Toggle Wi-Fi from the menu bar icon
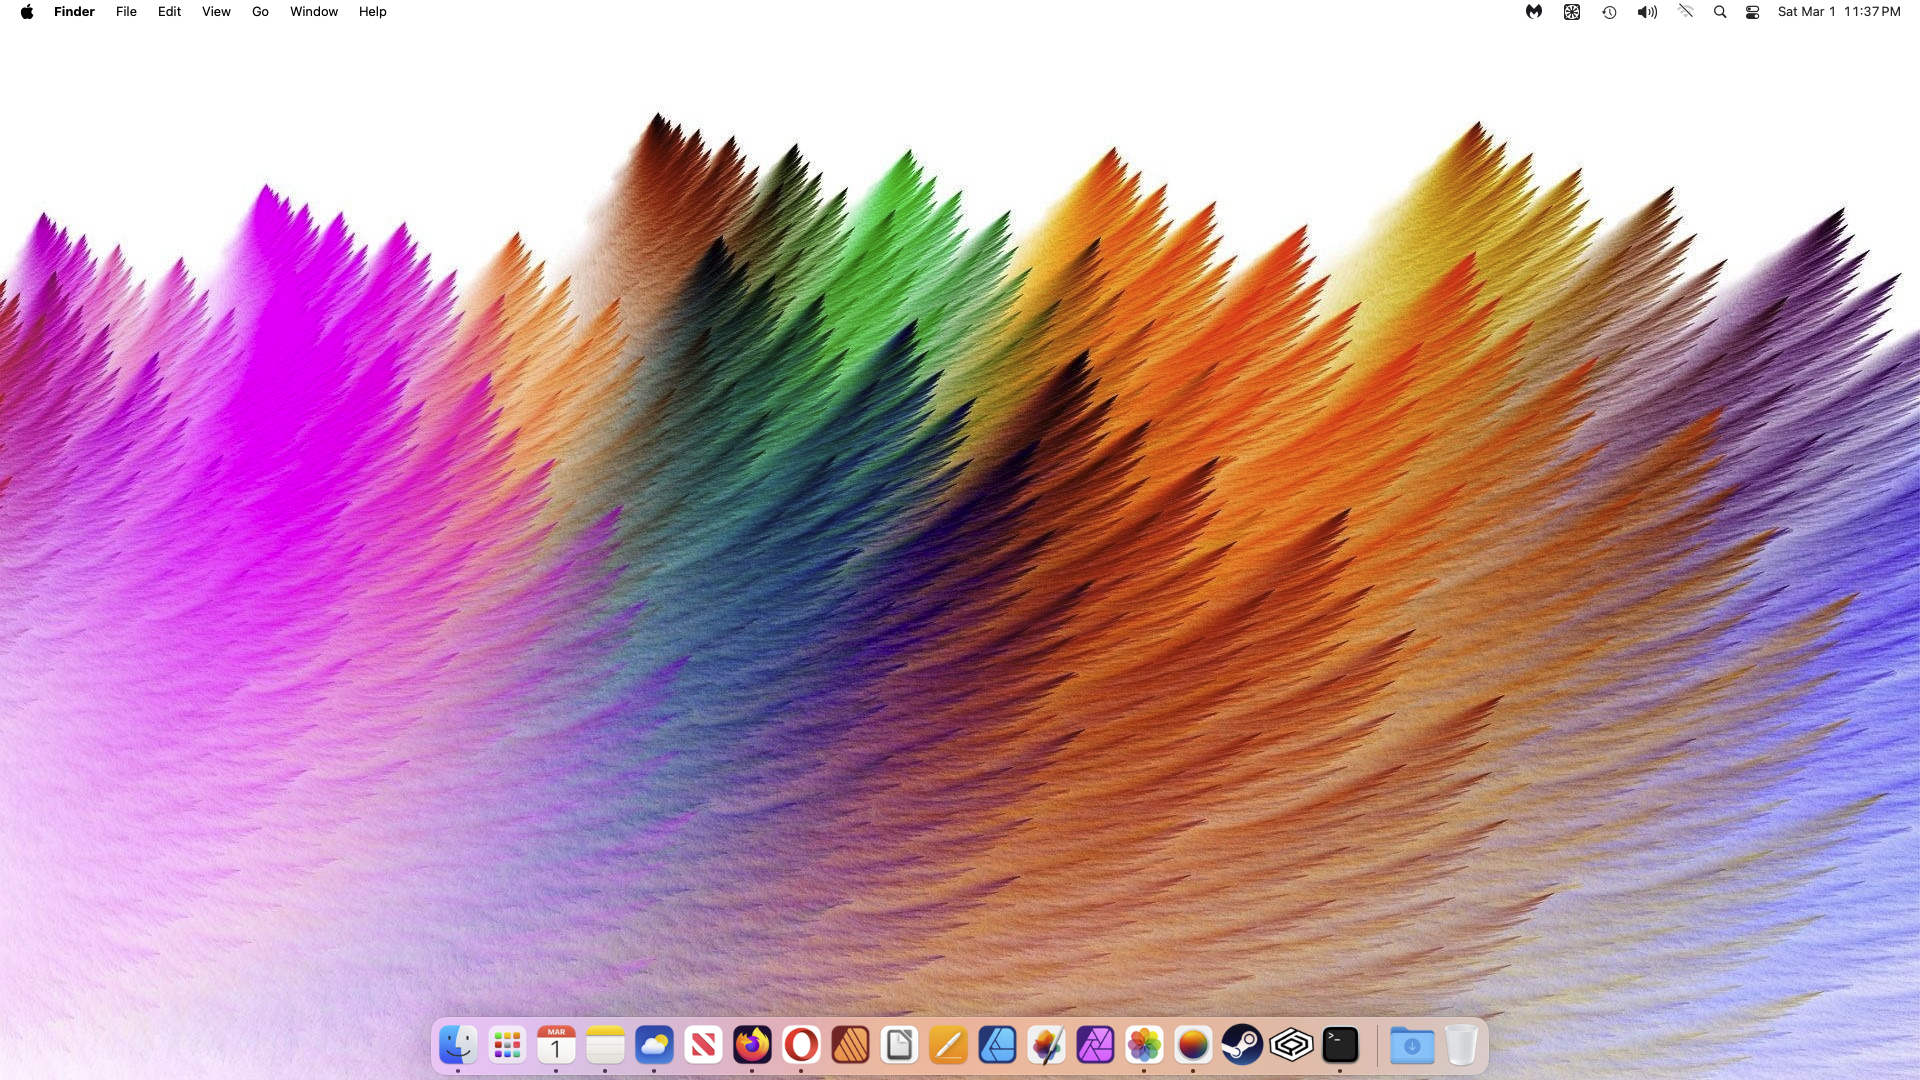 1685,12
